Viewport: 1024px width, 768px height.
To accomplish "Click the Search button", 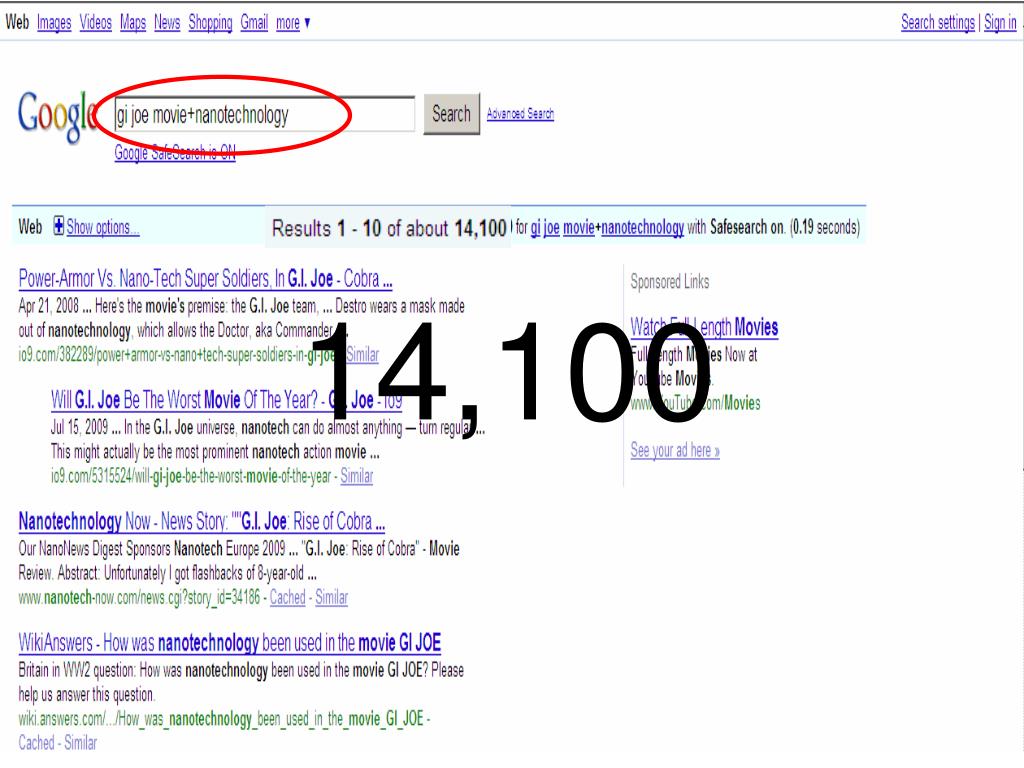I will (x=451, y=114).
